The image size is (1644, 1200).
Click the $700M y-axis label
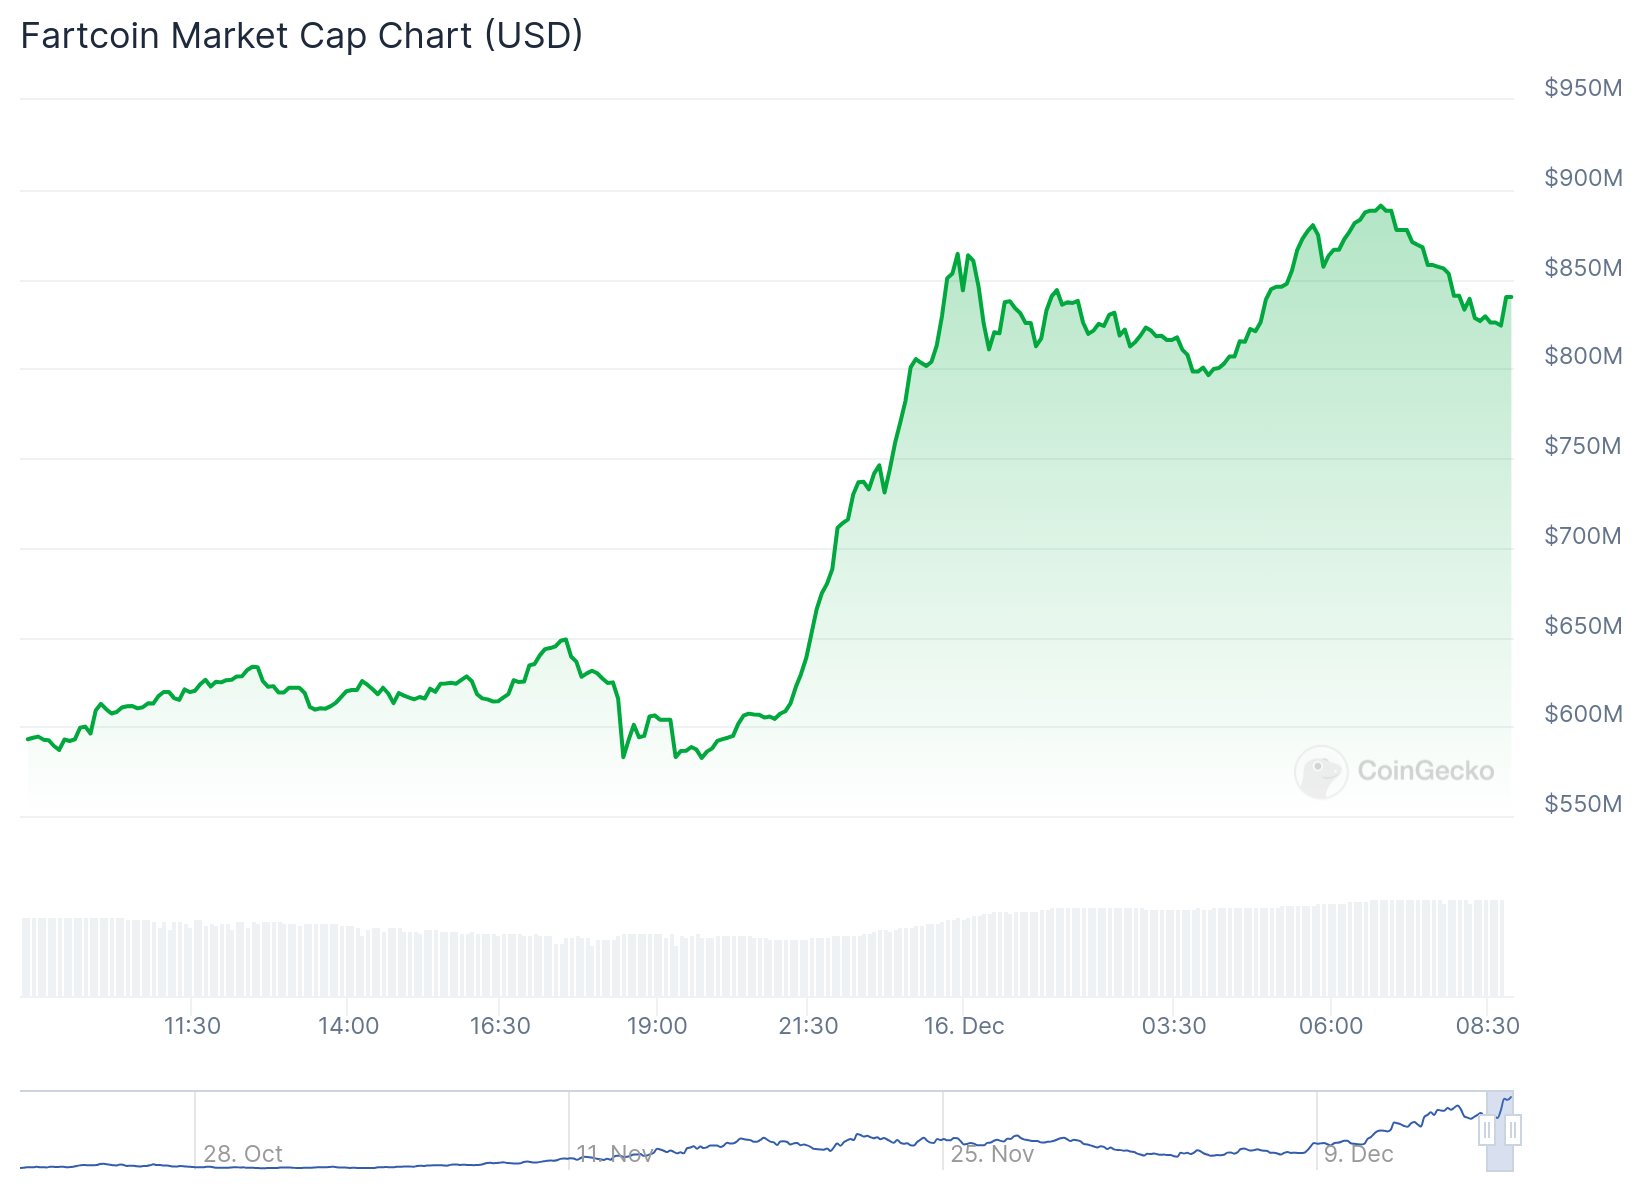point(1583,536)
